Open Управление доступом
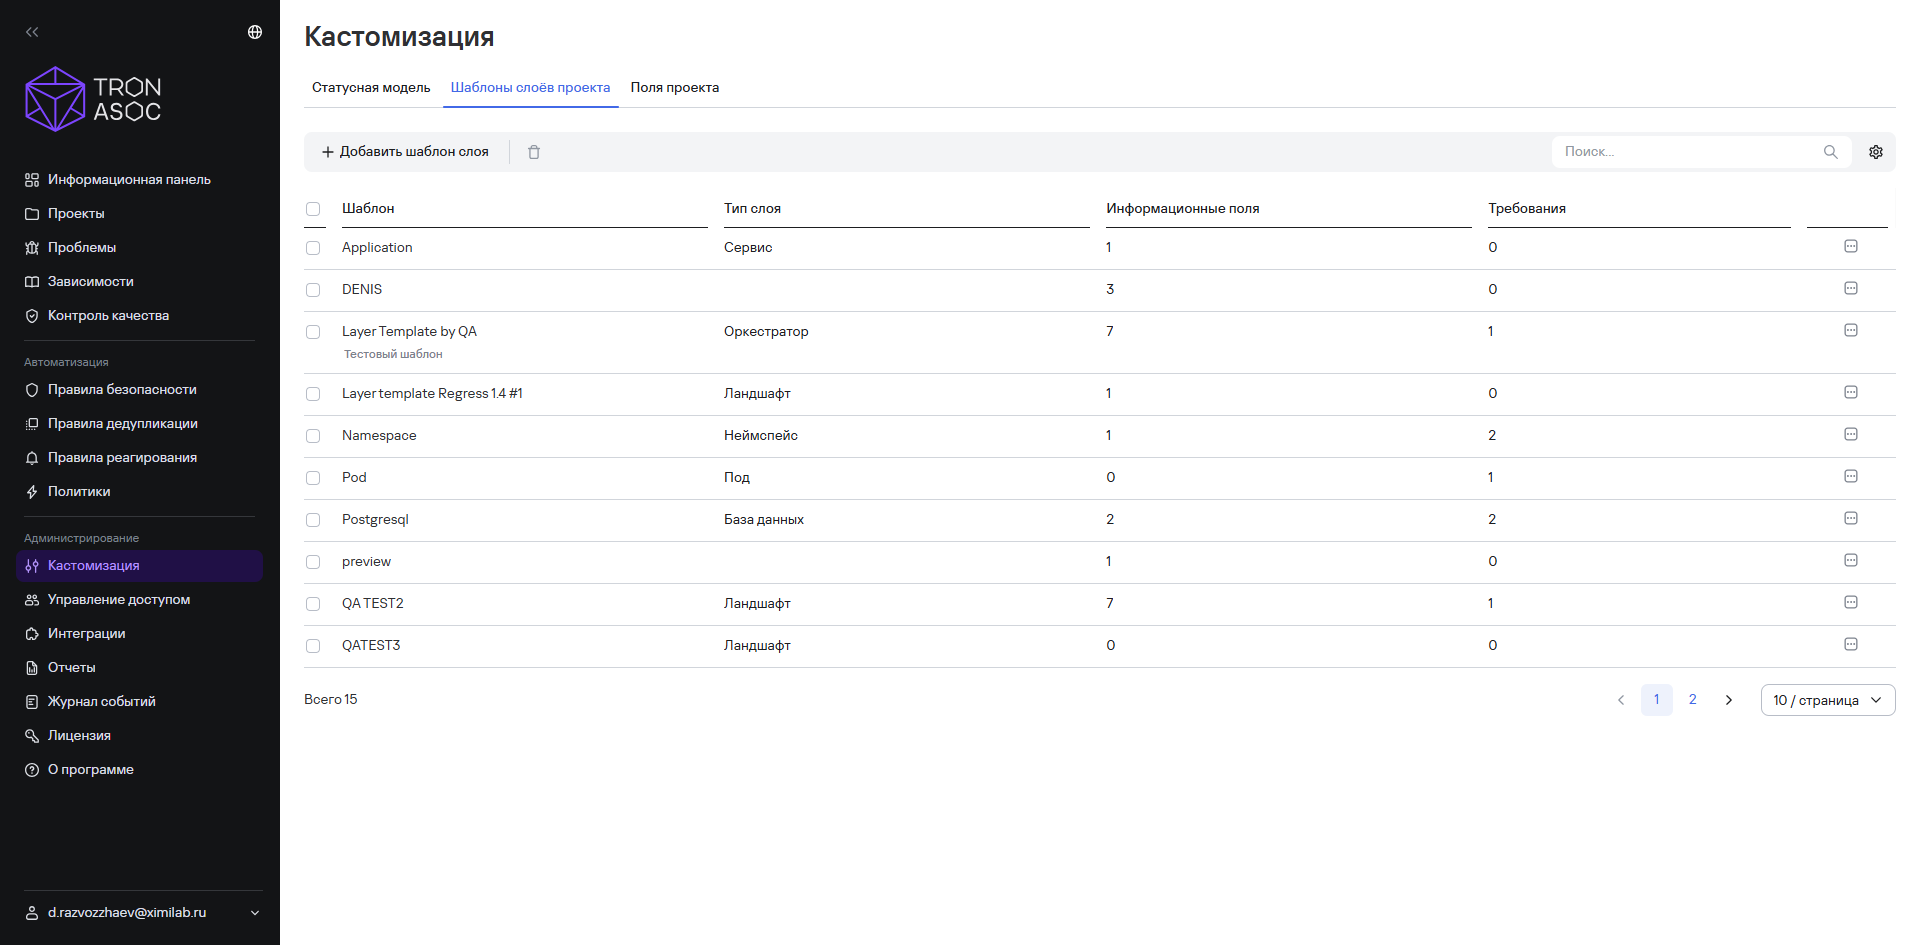This screenshot has width=1920, height=945. [x=139, y=600]
